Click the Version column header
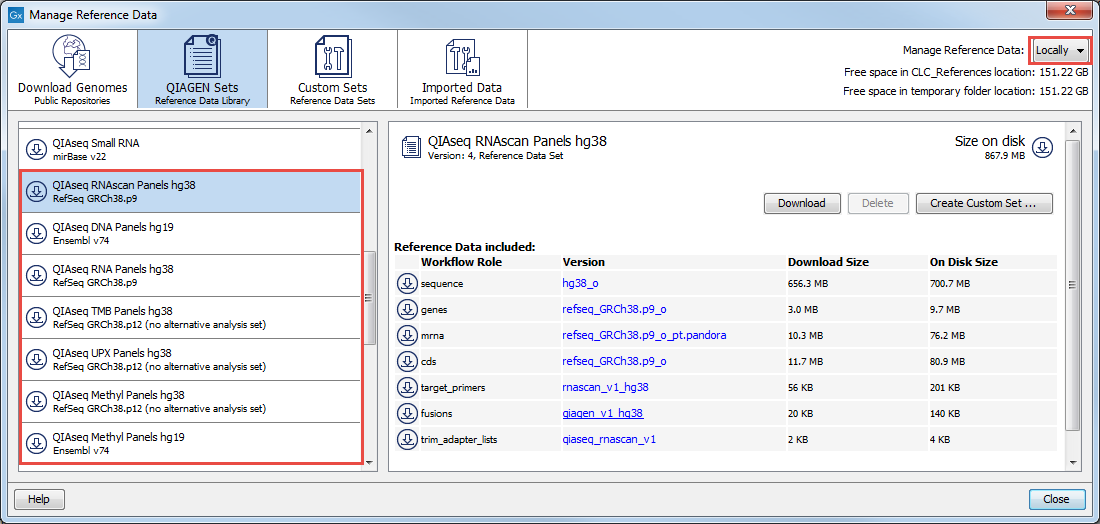Screen dimensions: 1100x524 tap(584, 262)
